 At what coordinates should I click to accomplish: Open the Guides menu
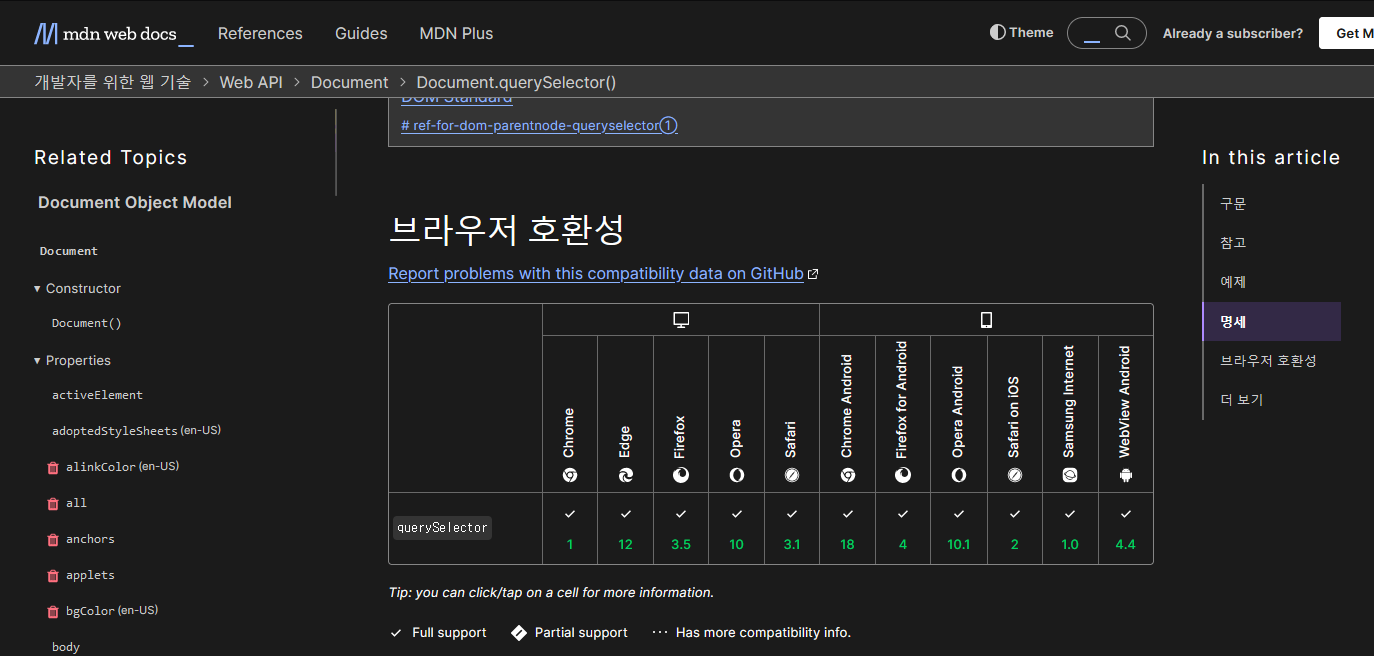tap(361, 33)
